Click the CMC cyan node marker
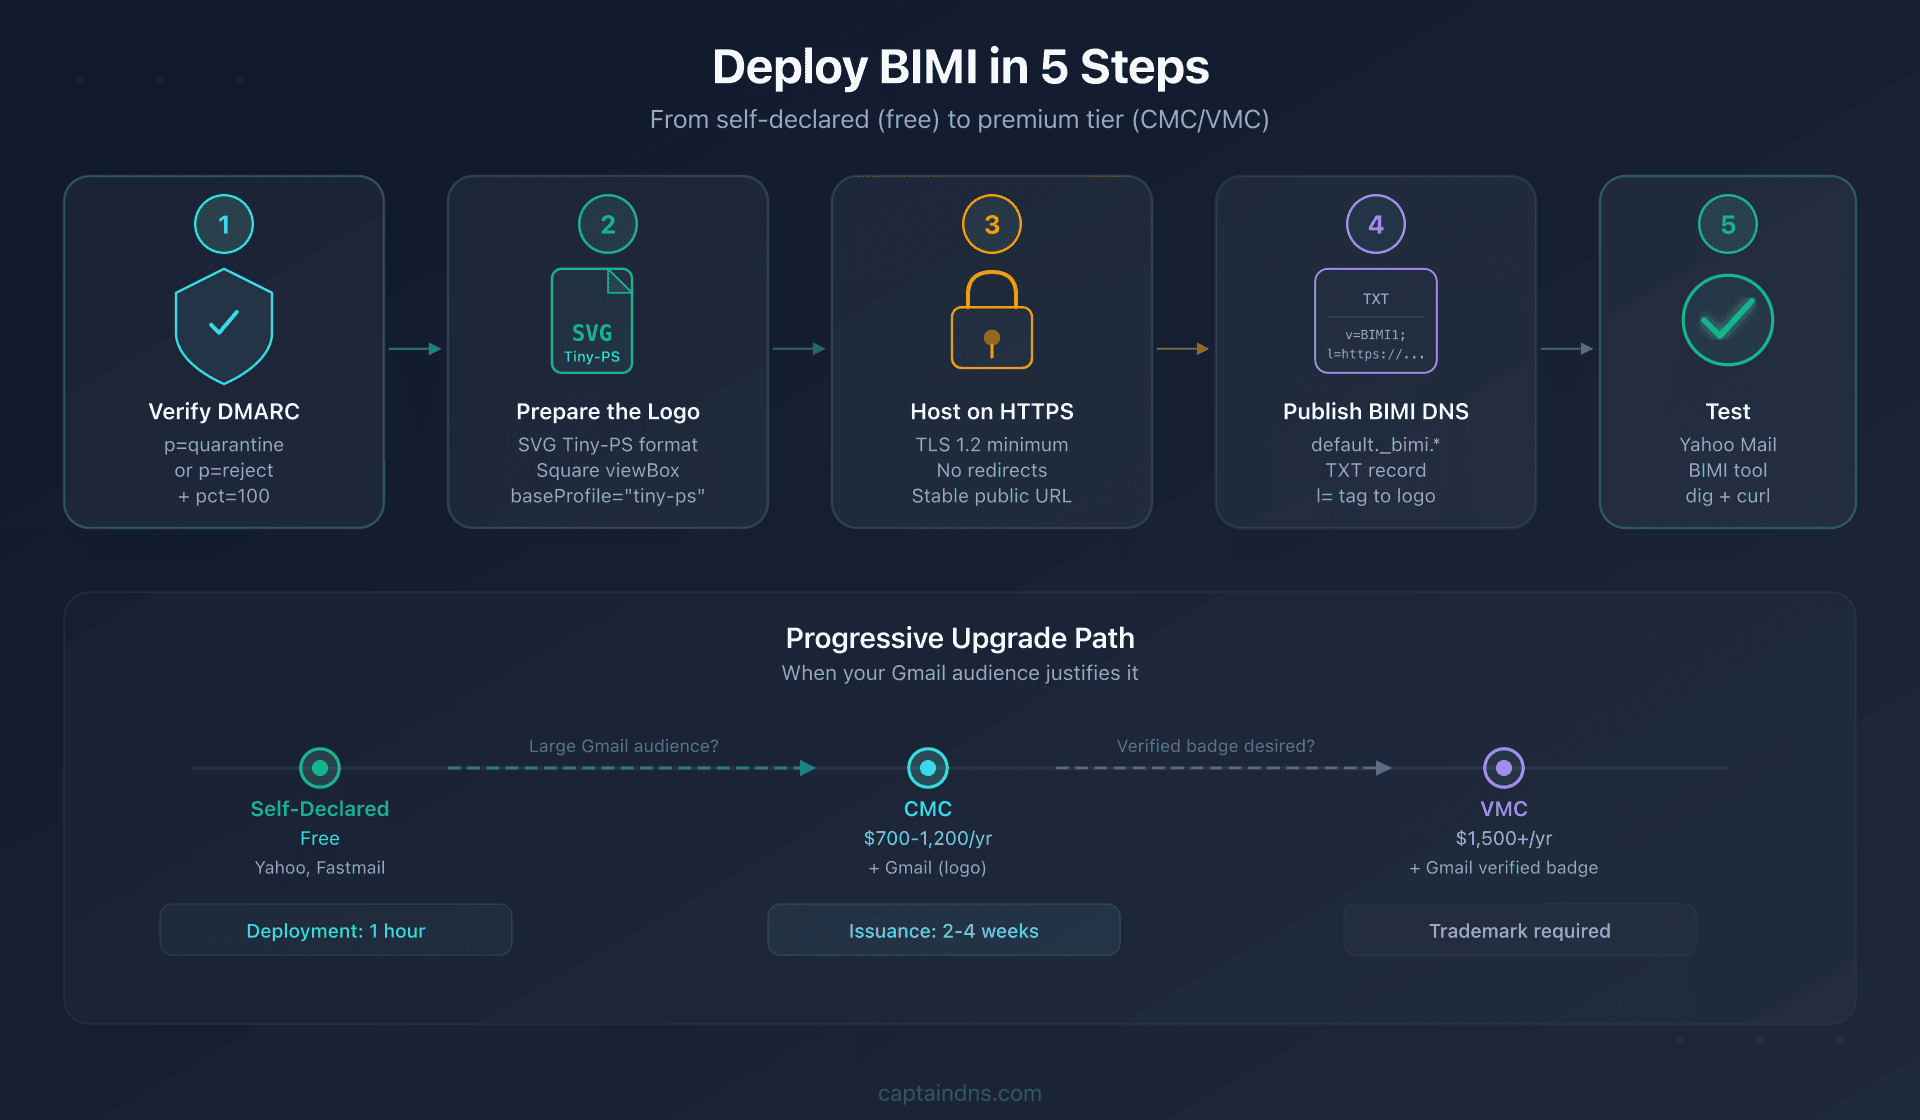The height and width of the screenshot is (1120, 1920). [x=928, y=768]
